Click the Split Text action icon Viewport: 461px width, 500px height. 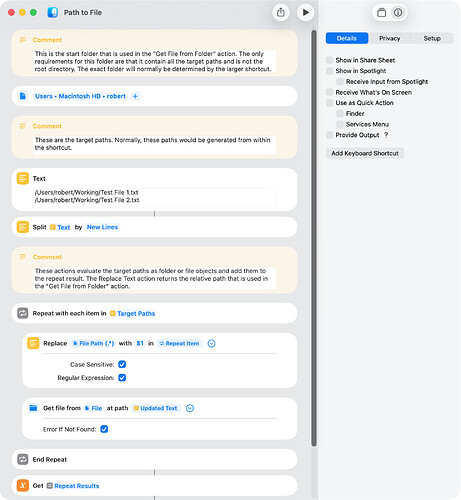pyautogui.click(x=23, y=227)
